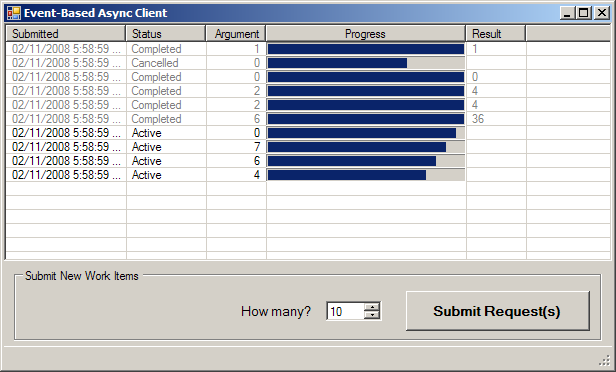
Task: Click the Submitted timestamp of the Active argument 4 item
Action: coord(66,175)
